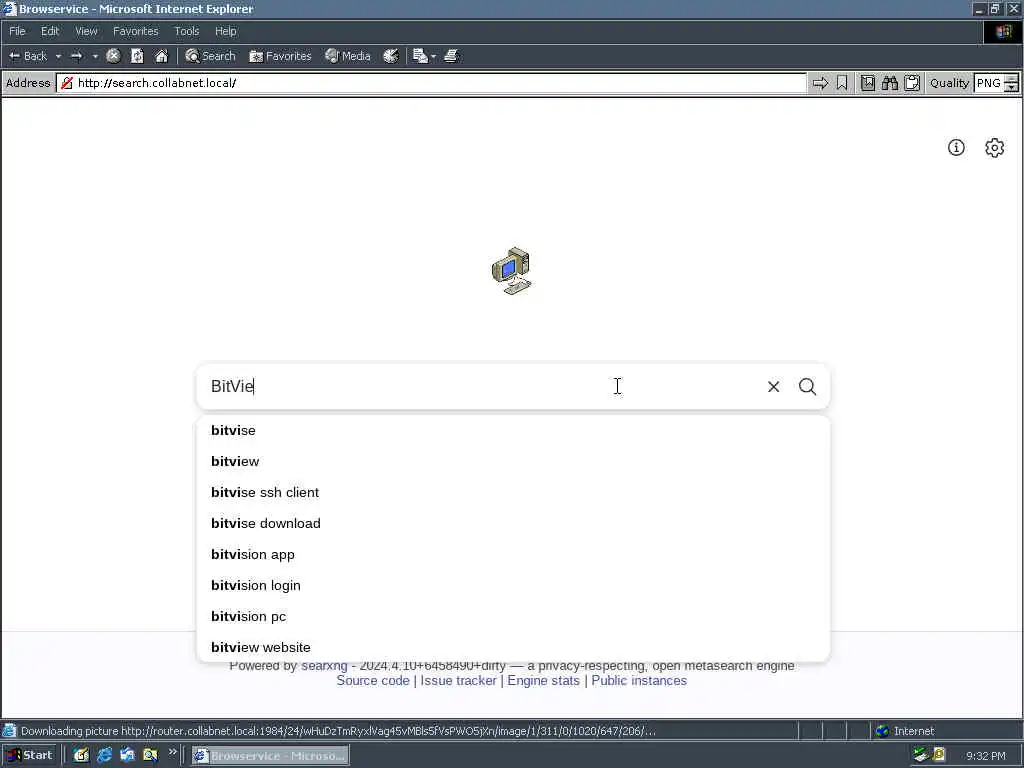
Task: Stop loading the page
Action: (x=113, y=56)
